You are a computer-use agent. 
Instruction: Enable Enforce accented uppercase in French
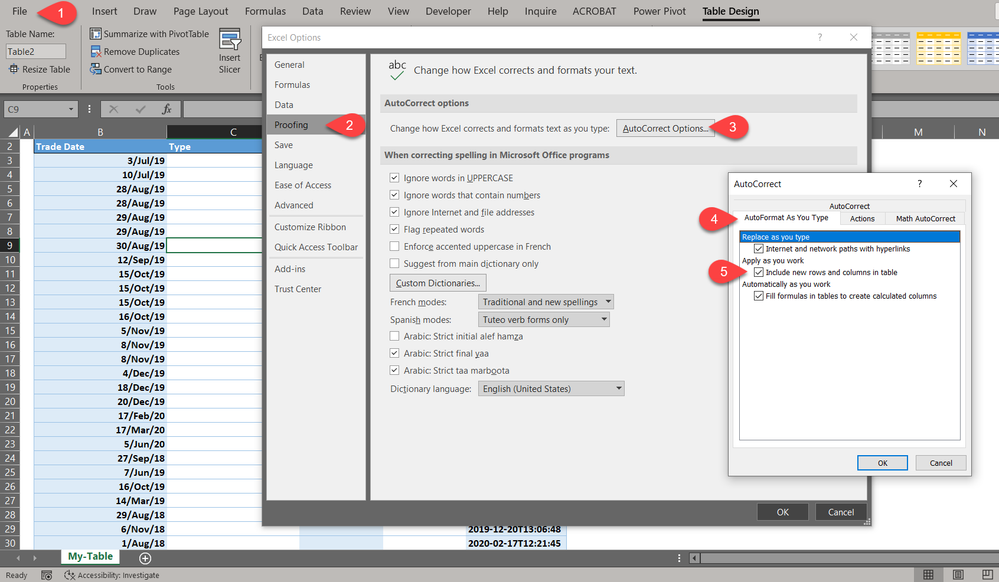(394, 246)
